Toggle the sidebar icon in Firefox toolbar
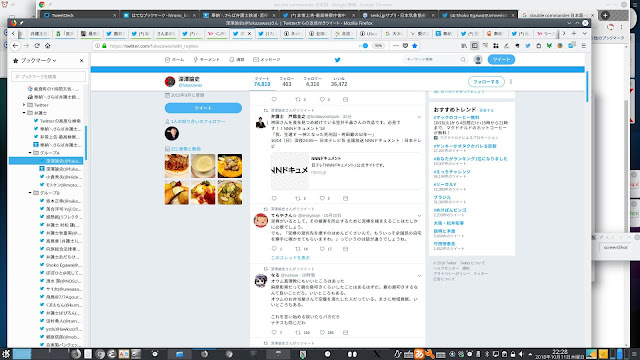The width and height of the screenshot is (640, 360). [474, 46]
